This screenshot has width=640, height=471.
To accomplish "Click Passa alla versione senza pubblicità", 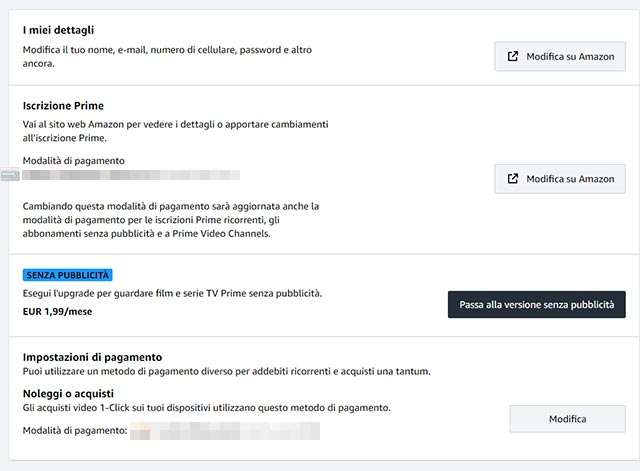I will click(x=536, y=304).
